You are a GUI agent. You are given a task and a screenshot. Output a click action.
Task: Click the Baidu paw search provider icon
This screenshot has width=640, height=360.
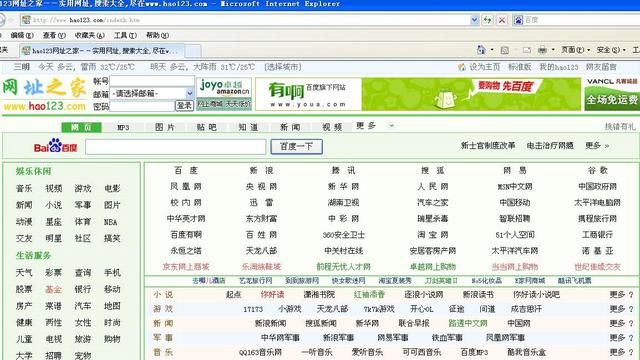click(x=518, y=20)
